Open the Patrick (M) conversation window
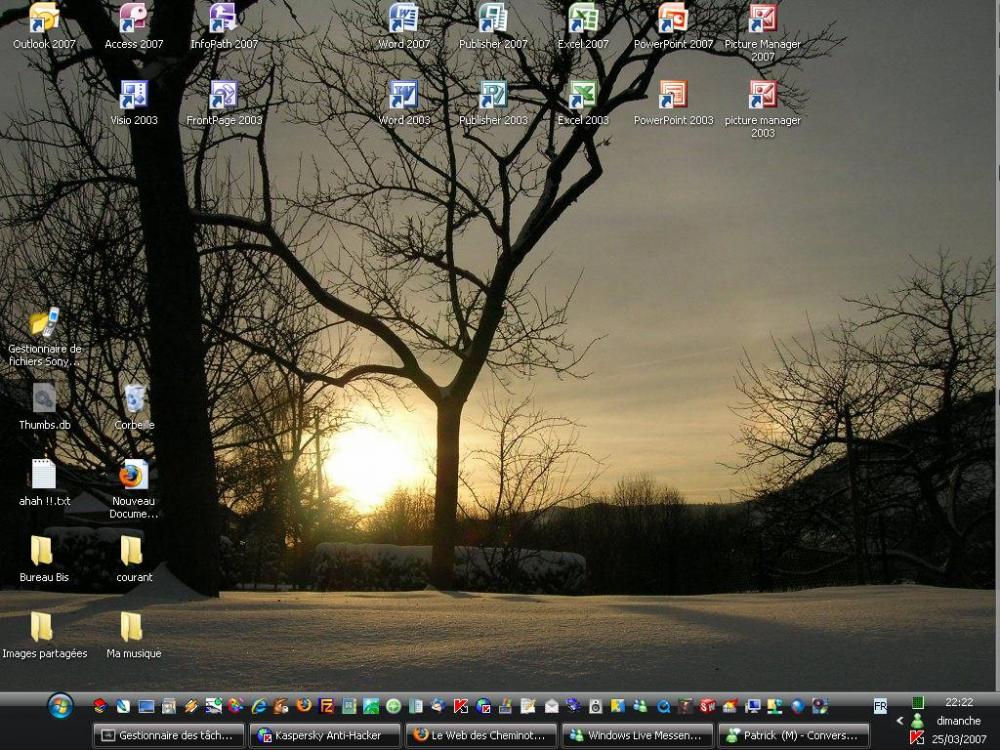Viewport: 1000px width, 750px height. click(x=794, y=736)
